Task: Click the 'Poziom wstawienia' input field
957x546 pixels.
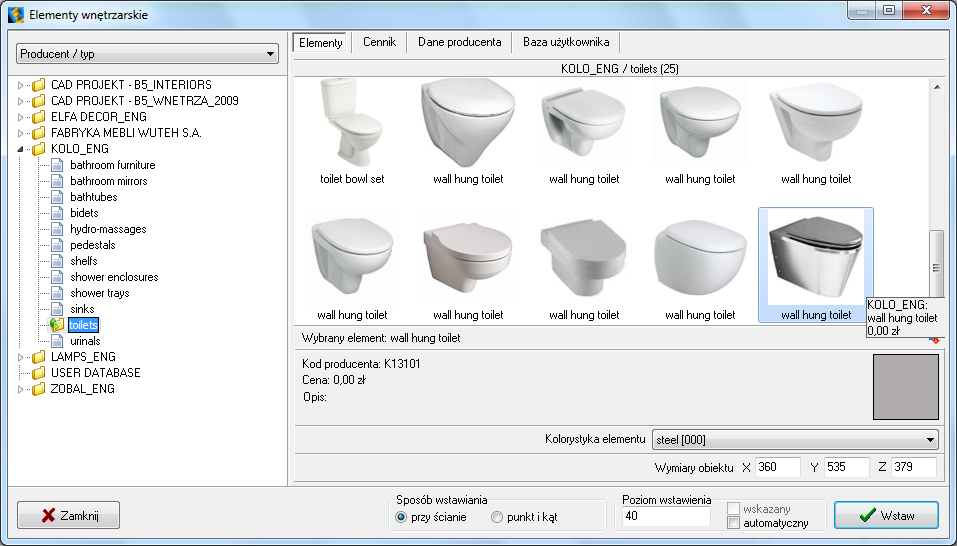Action: pyautogui.click(x=666, y=516)
